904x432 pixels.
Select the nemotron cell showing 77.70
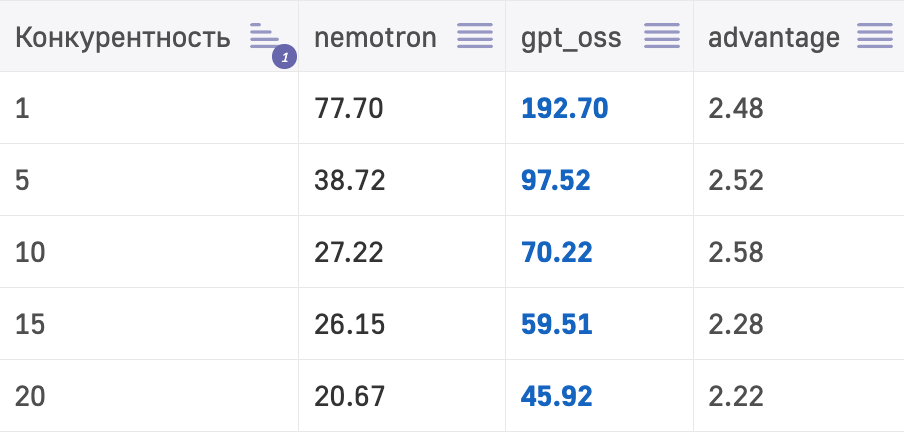(349, 108)
